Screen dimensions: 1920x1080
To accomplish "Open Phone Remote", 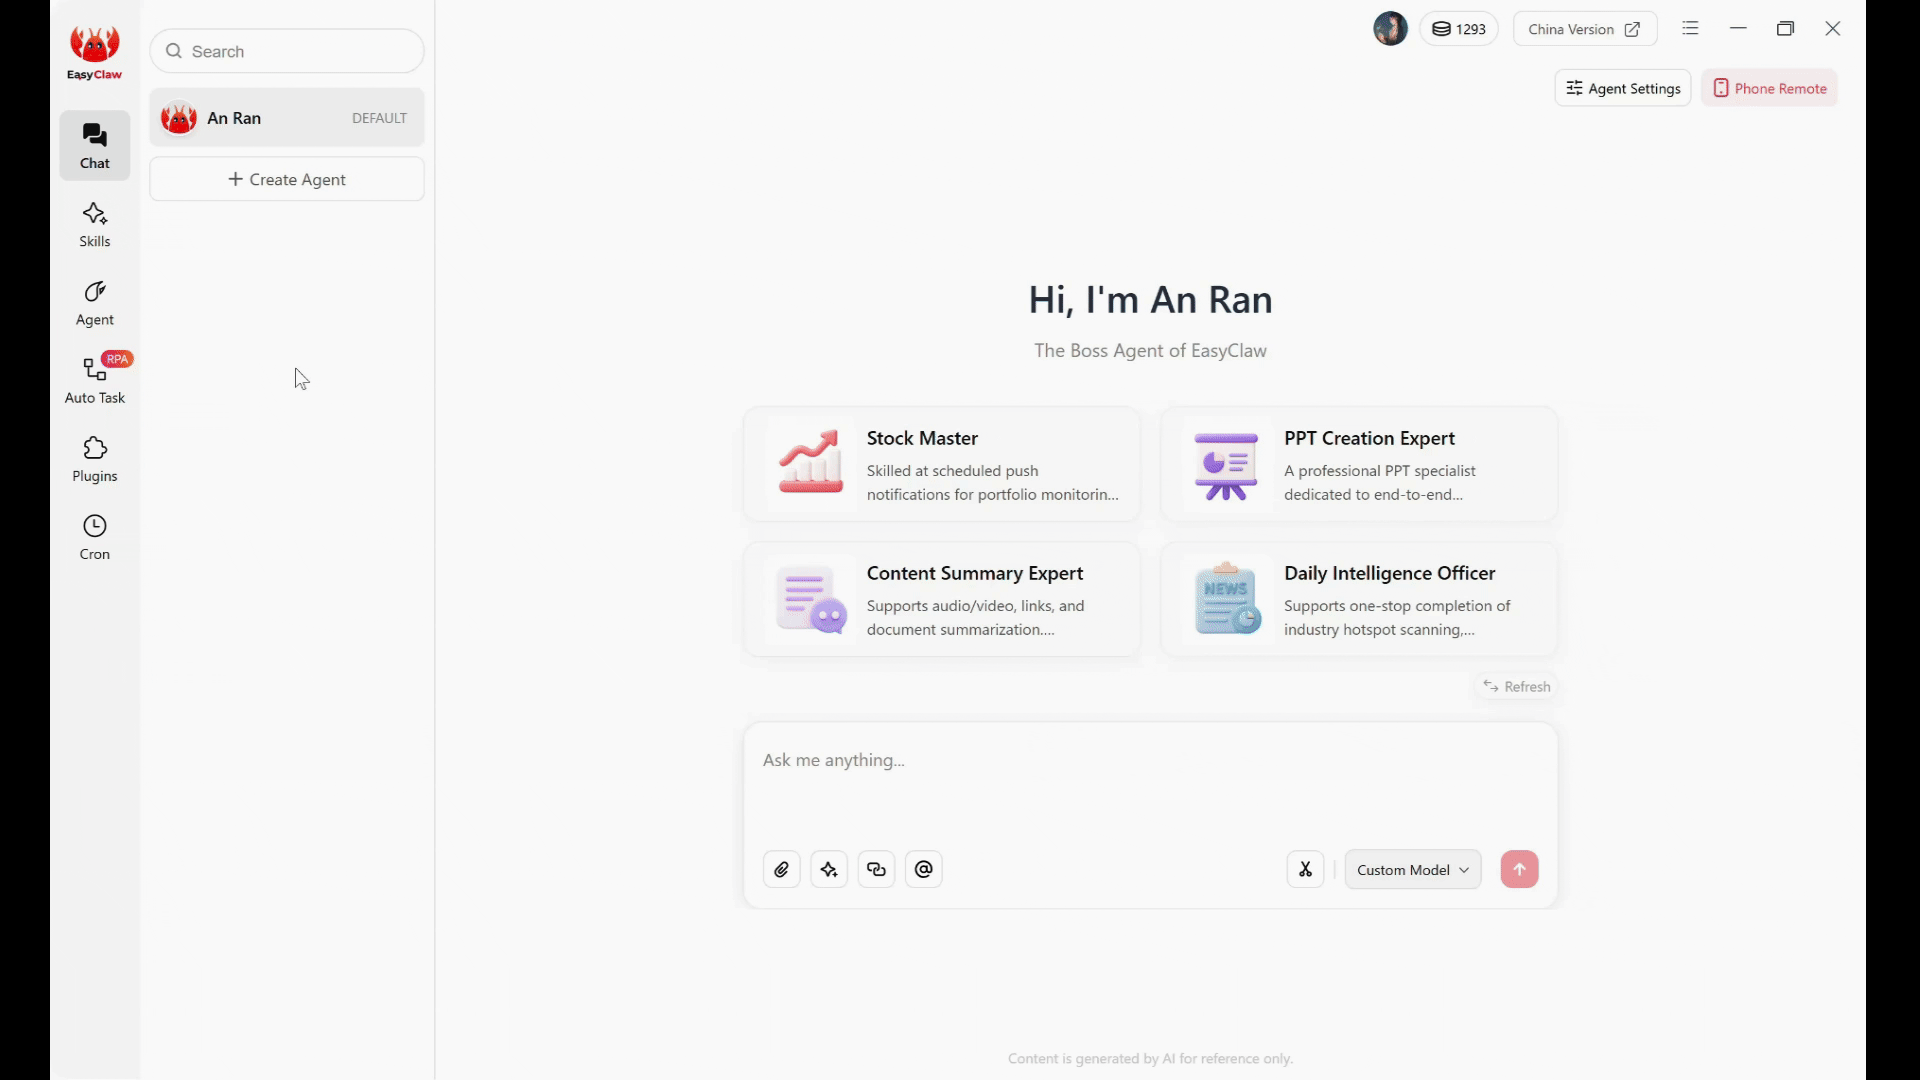I will pos(1769,88).
